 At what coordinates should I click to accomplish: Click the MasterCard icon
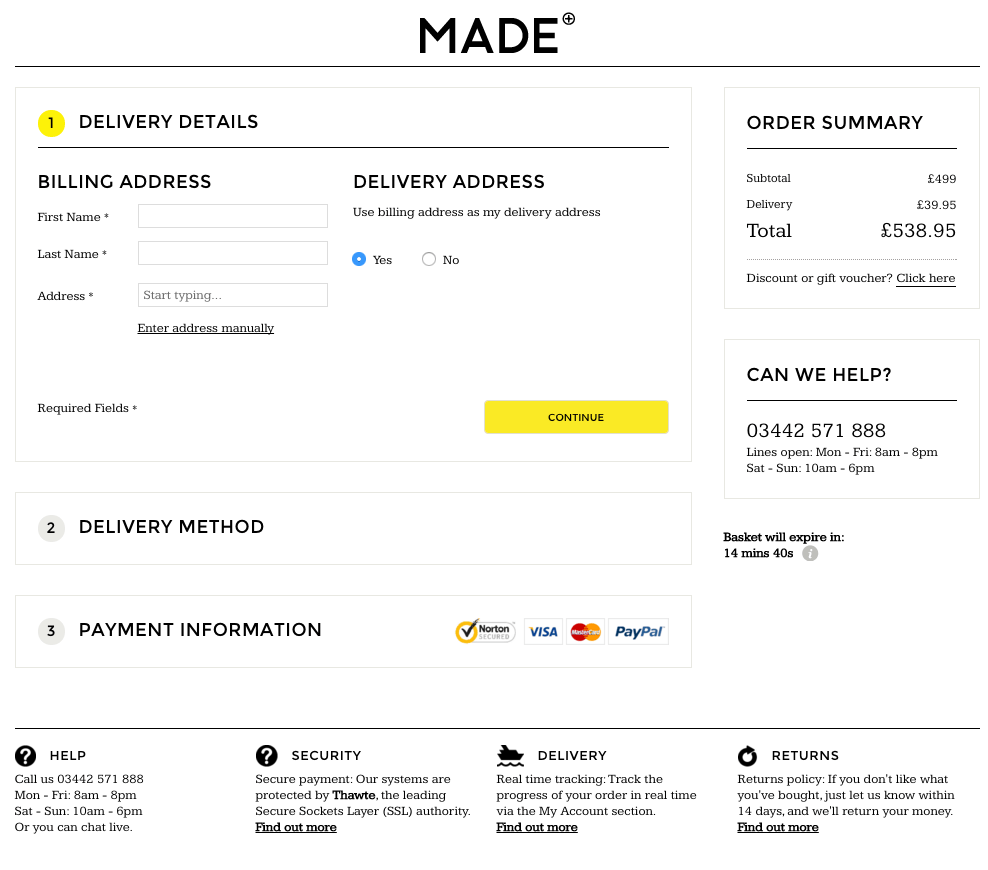point(585,631)
